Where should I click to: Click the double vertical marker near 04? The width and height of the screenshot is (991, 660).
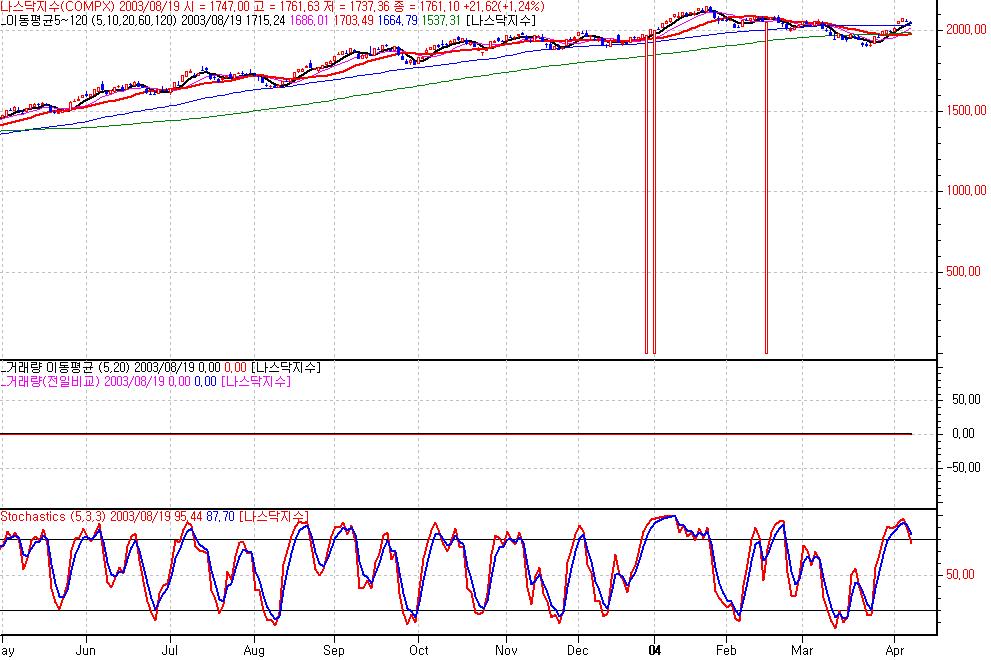[650, 200]
